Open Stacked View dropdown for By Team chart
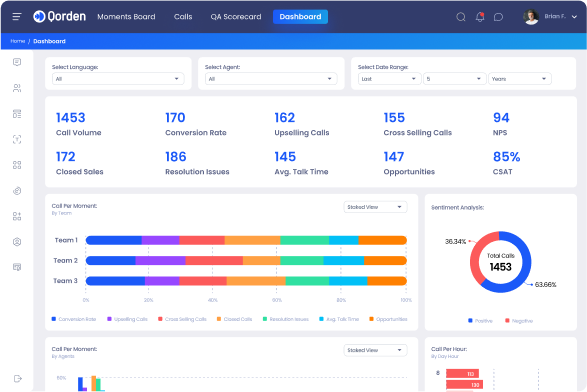The width and height of the screenshot is (587, 392). coord(375,207)
